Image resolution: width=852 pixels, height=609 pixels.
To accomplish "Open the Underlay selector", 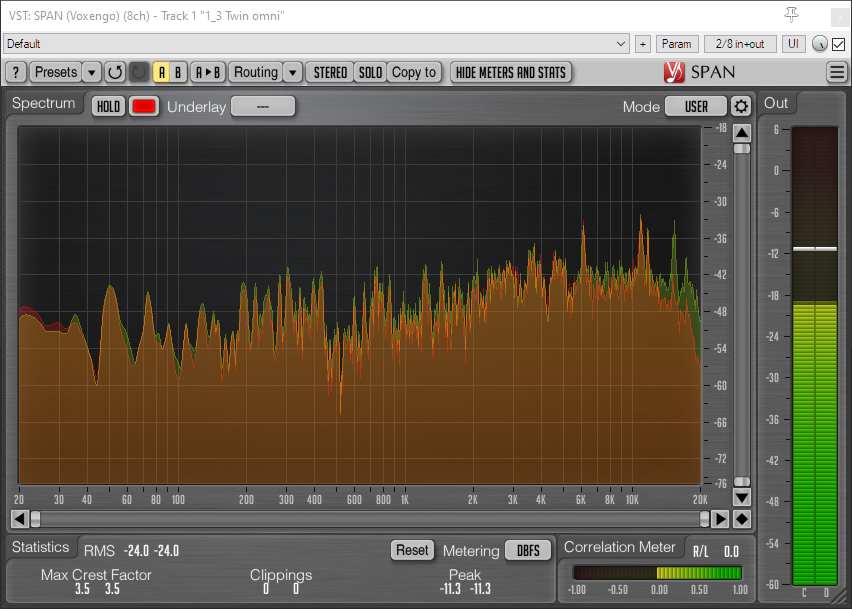I will [x=263, y=107].
